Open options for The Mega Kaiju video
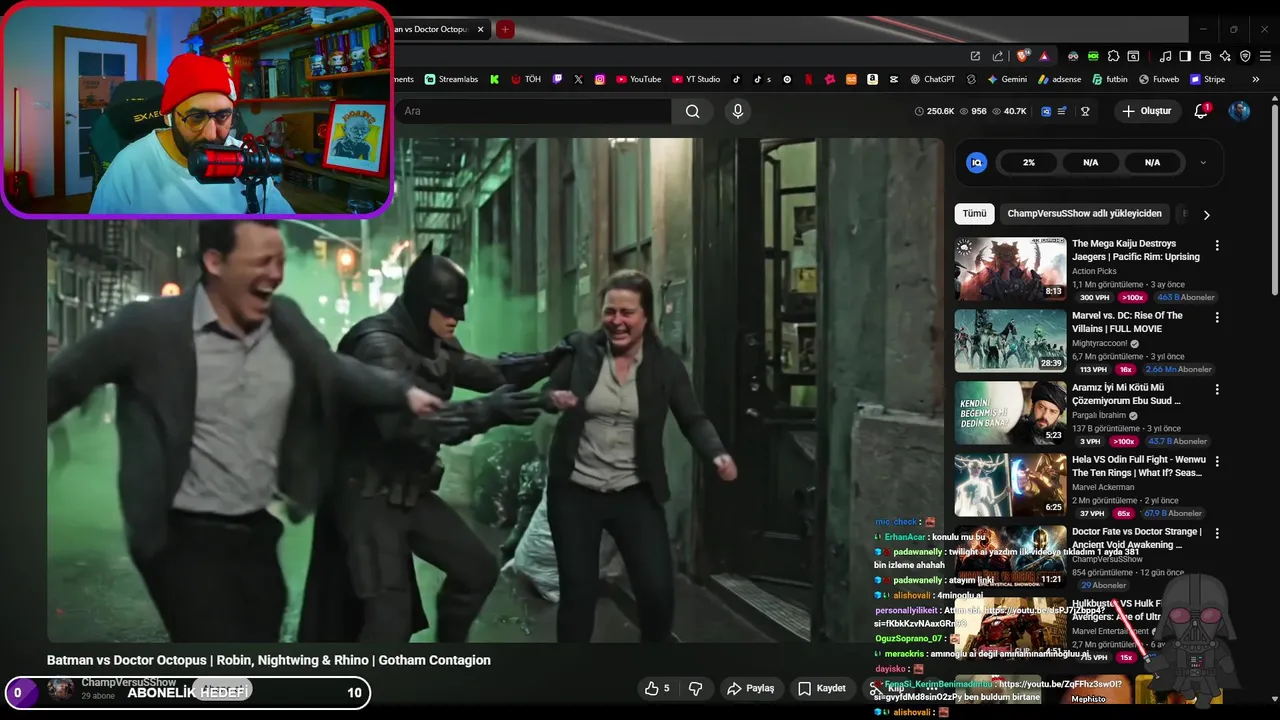The image size is (1280, 720). coord(1217,245)
